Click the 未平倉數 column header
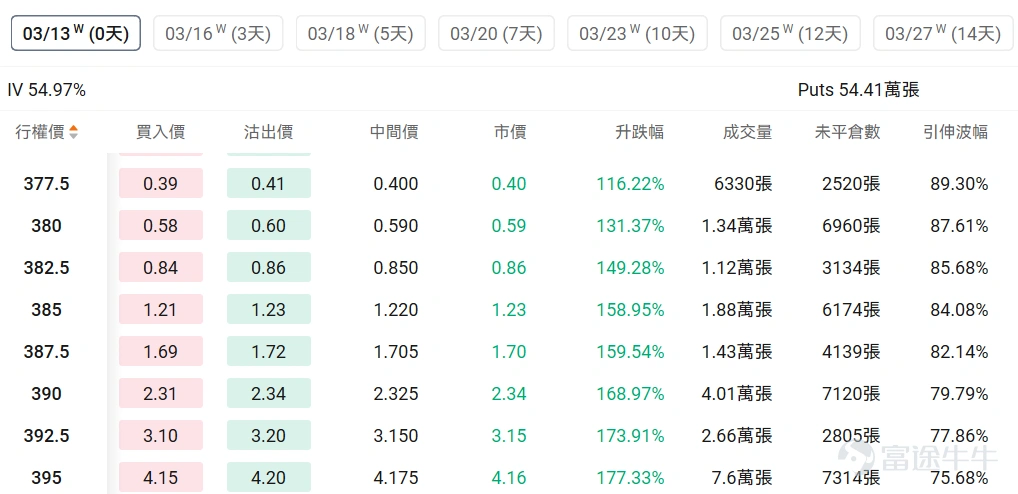The image size is (1018, 494). (x=847, y=132)
